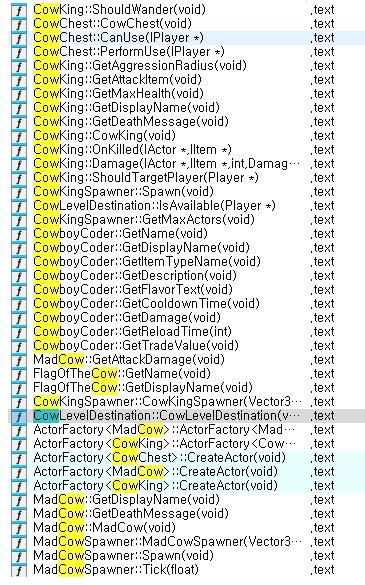This screenshot has height=585, width=365.
Task: Select MadCowSpawner::Spawn(void) row
Action: point(124,556)
